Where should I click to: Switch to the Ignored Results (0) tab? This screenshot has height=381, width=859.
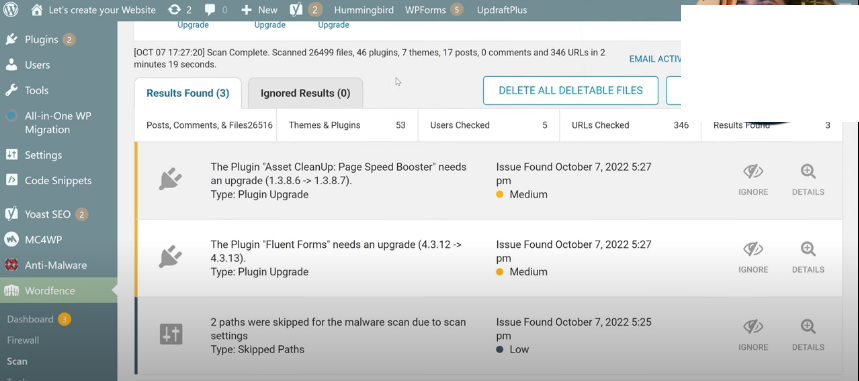coord(305,93)
